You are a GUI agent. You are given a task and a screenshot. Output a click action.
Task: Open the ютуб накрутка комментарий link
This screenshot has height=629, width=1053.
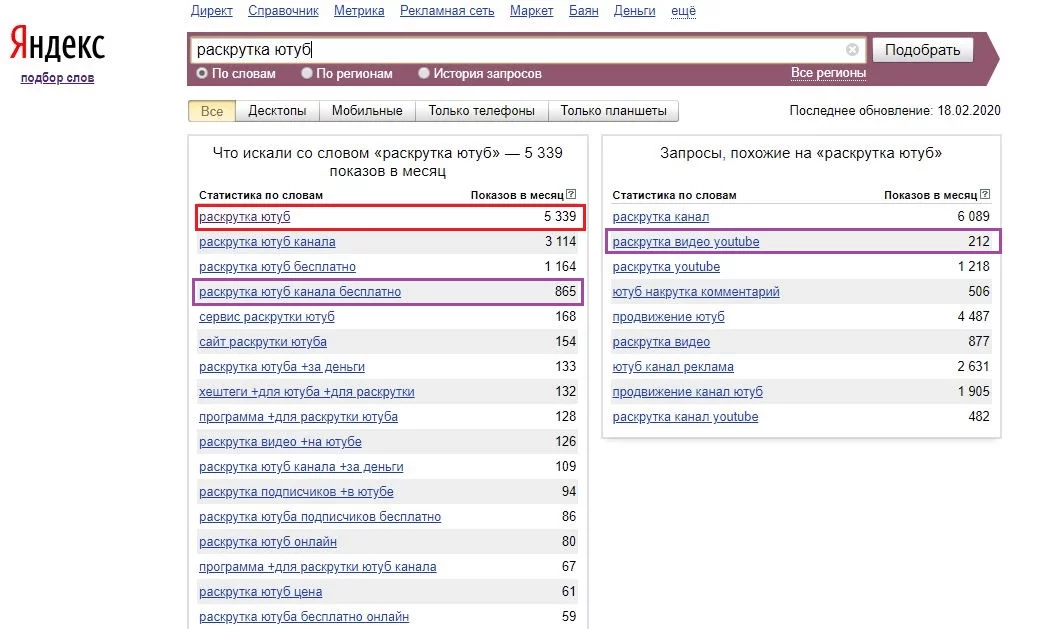tap(696, 292)
